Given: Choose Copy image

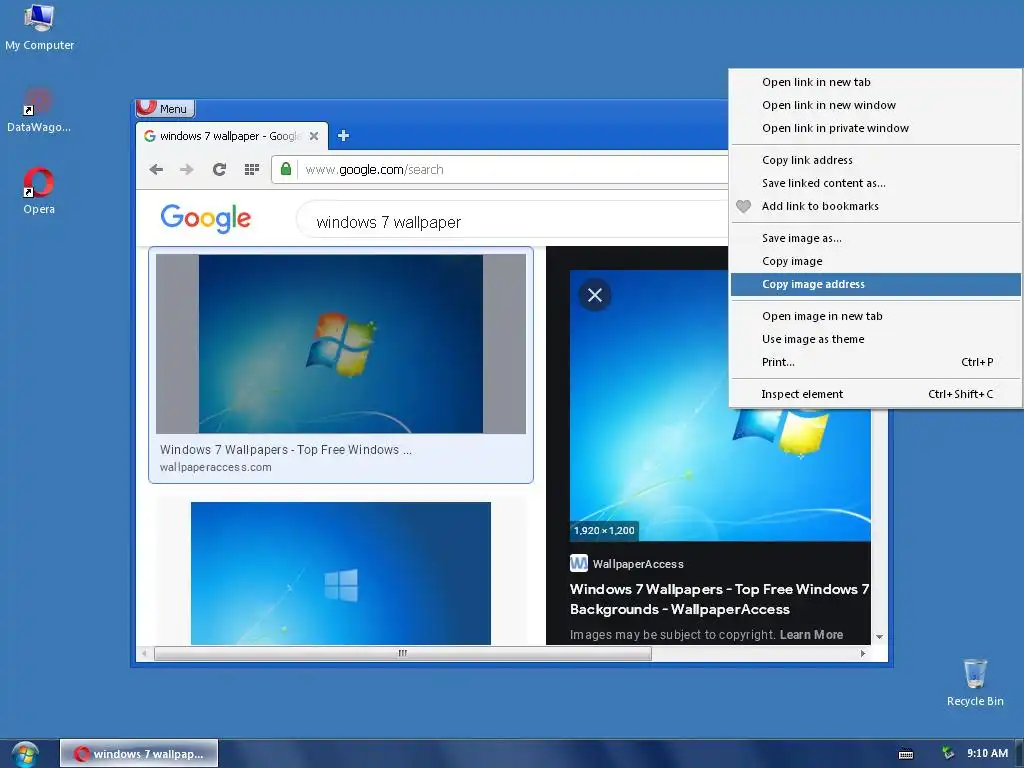Looking at the screenshot, I should (875, 261).
